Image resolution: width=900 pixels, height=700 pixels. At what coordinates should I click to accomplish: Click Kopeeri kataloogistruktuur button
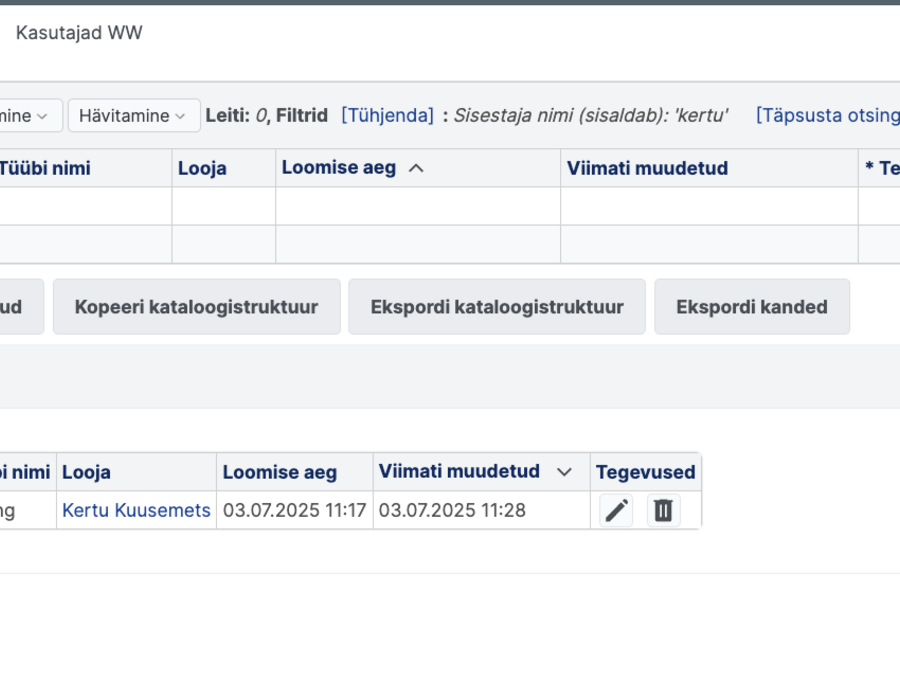click(x=196, y=307)
